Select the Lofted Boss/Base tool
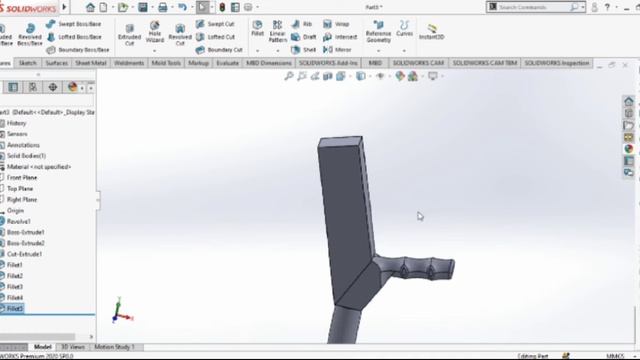Image resolution: width=640 pixels, height=360 pixels. point(74,37)
